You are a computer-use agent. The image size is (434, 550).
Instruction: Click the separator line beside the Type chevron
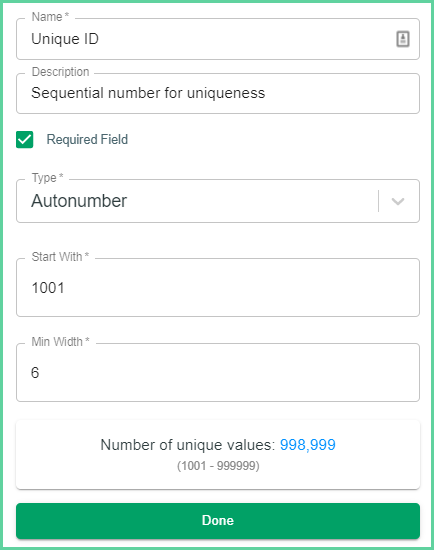(379, 201)
